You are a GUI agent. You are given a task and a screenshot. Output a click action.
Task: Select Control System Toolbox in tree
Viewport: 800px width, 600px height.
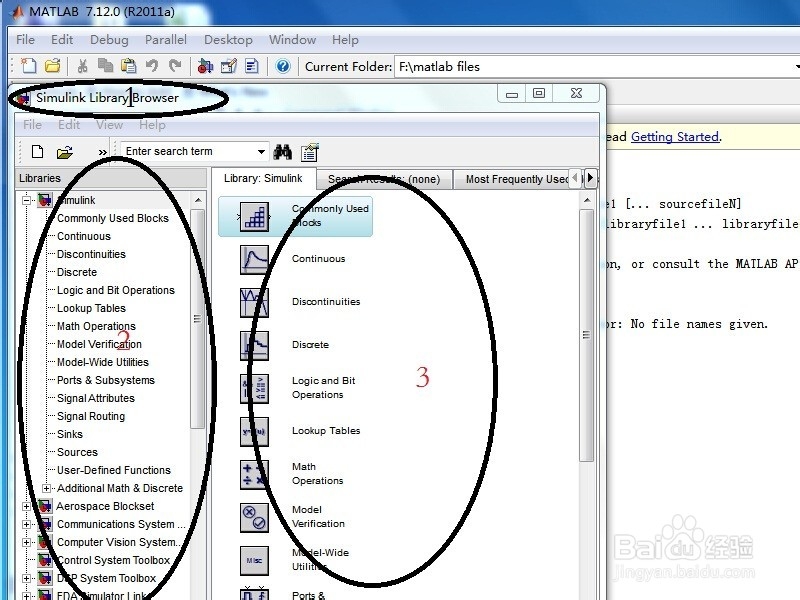point(113,560)
